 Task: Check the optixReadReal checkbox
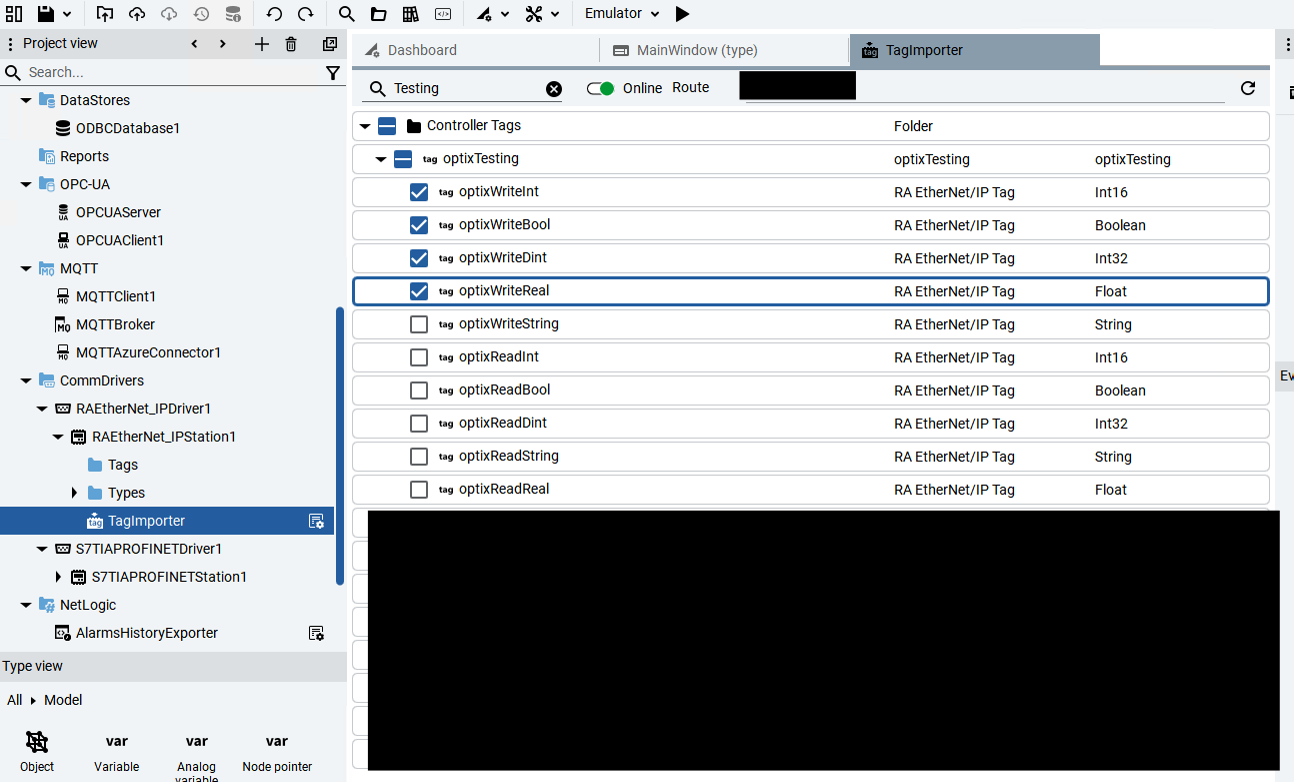point(419,489)
